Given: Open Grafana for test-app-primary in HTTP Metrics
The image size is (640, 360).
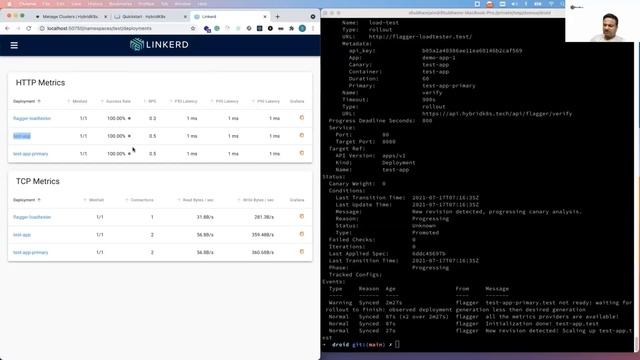Looking at the screenshot, I should click(302, 153).
